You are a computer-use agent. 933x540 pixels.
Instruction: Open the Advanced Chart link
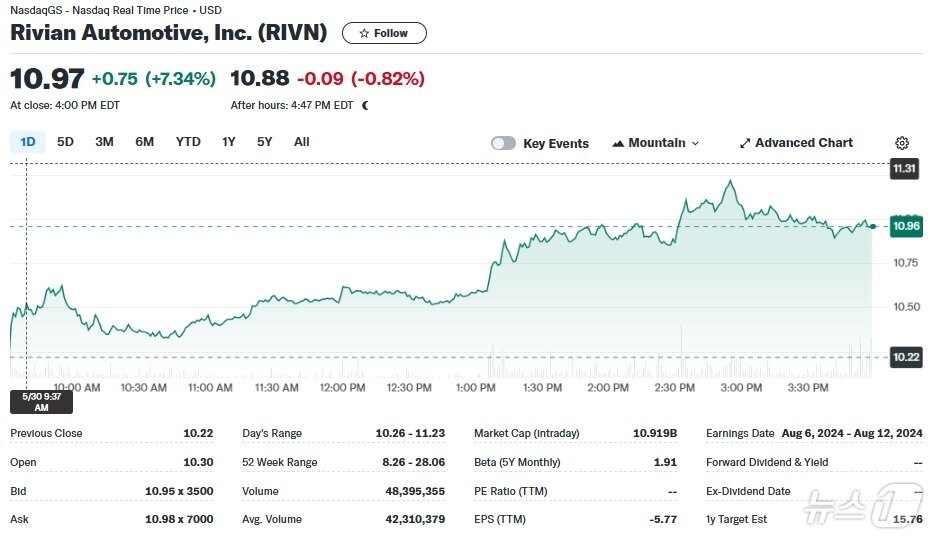coord(796,143)
